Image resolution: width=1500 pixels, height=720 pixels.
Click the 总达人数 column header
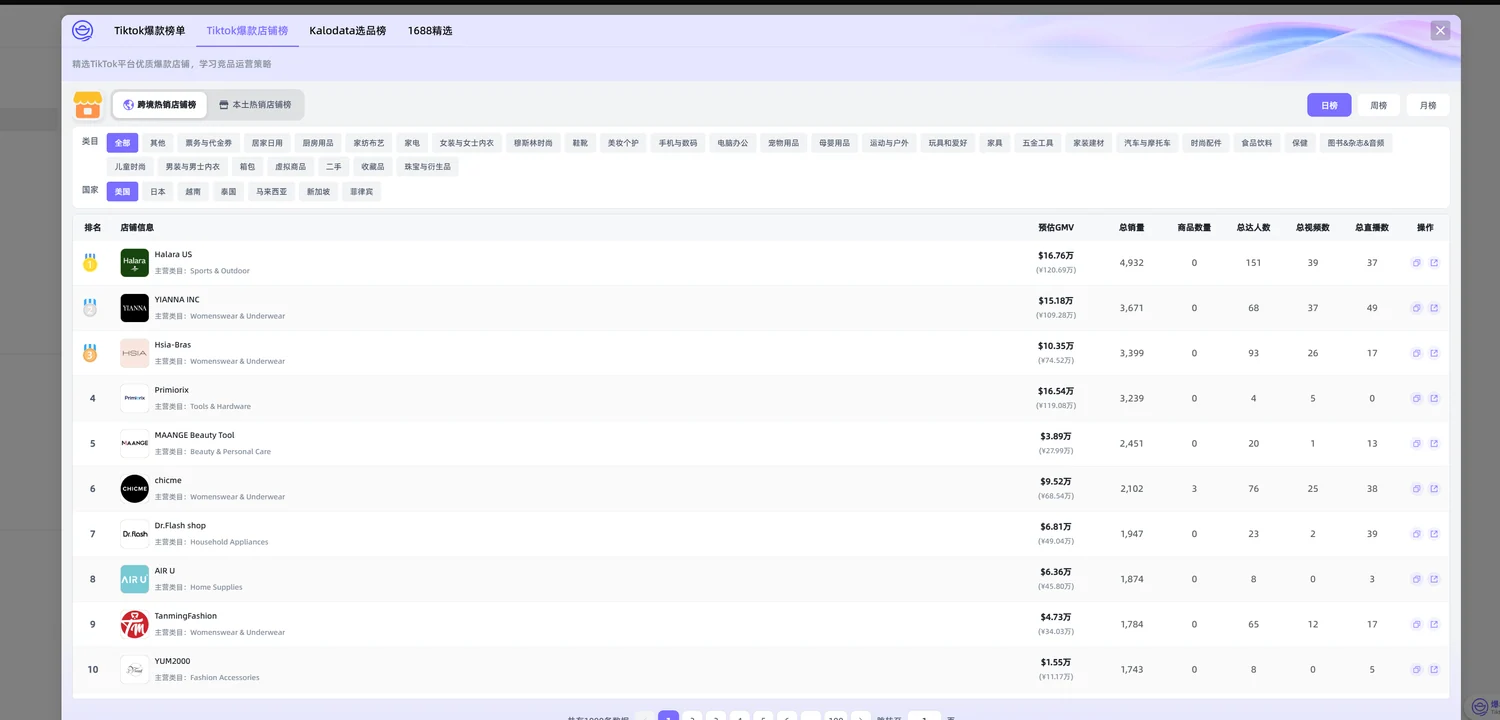click(1253, 228)
